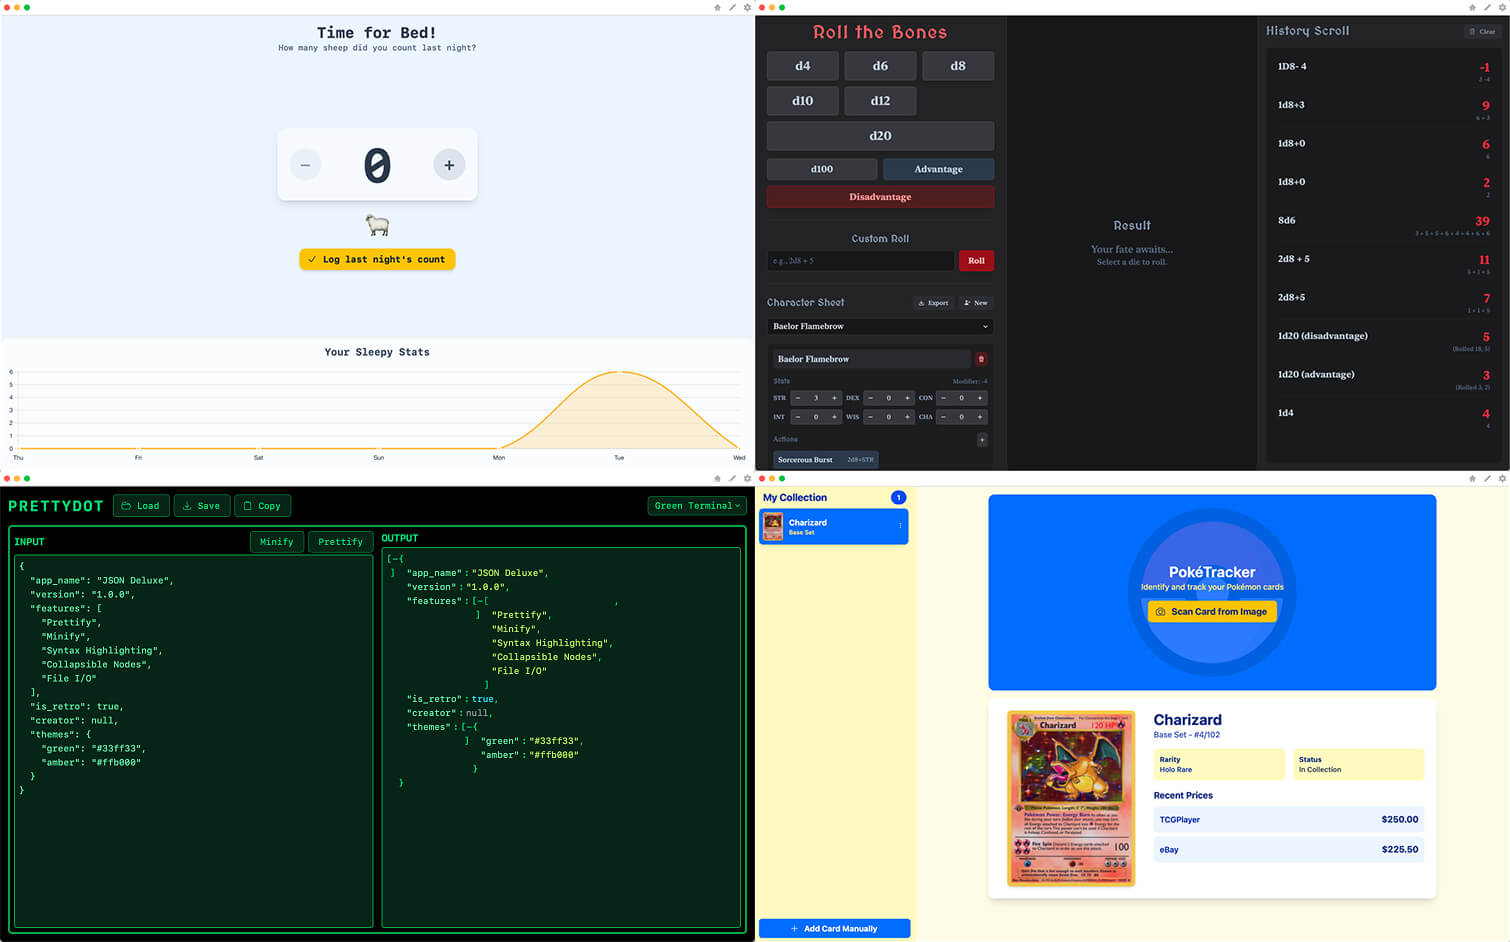Viewport: 1510px width, 942px height.
Task: Load a file into PrettyDot
Action: pos(141,505)
